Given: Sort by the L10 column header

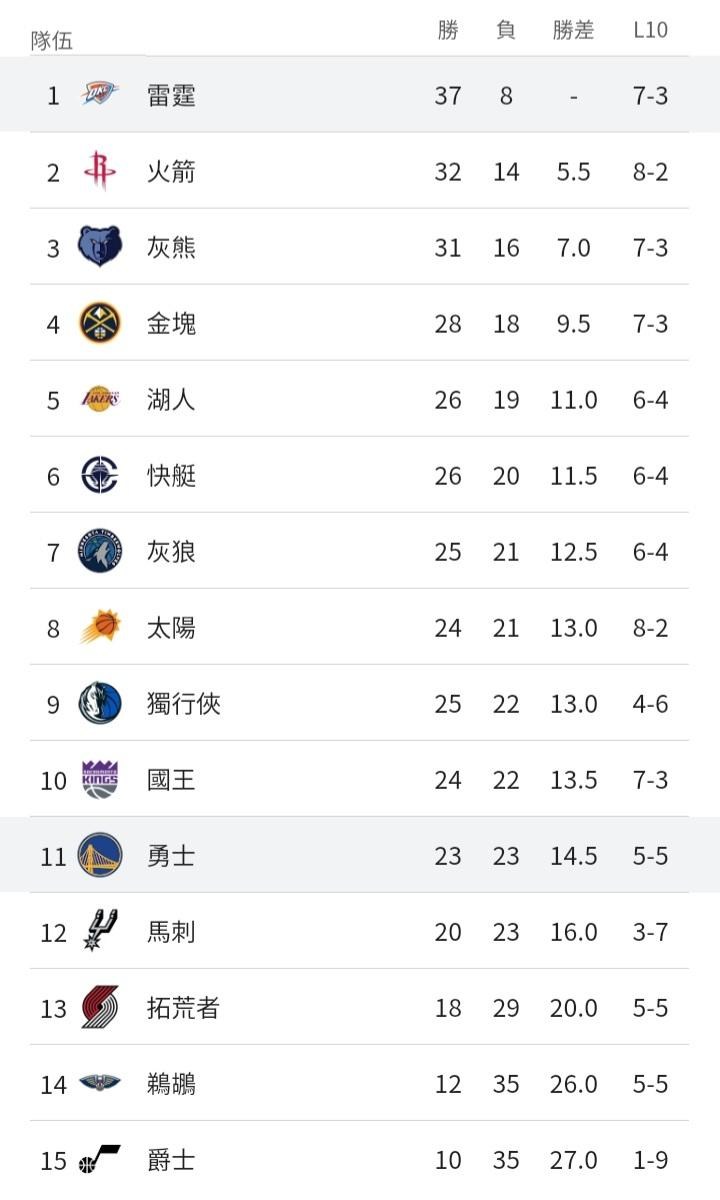Looking at the screenshot, I should point(650,30).
